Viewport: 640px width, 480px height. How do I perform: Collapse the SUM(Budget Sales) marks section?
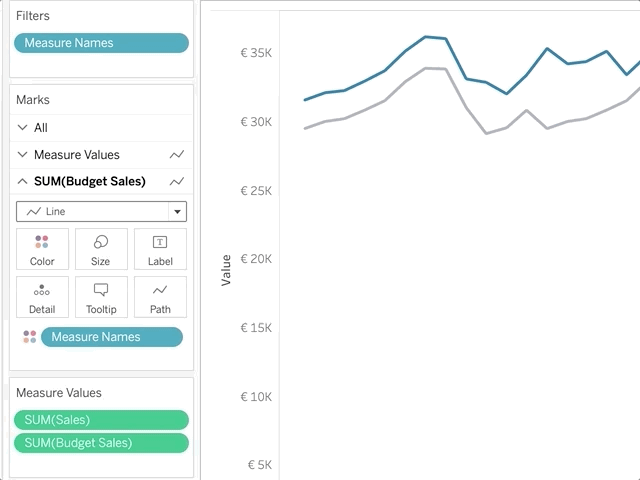pos(23,182)
